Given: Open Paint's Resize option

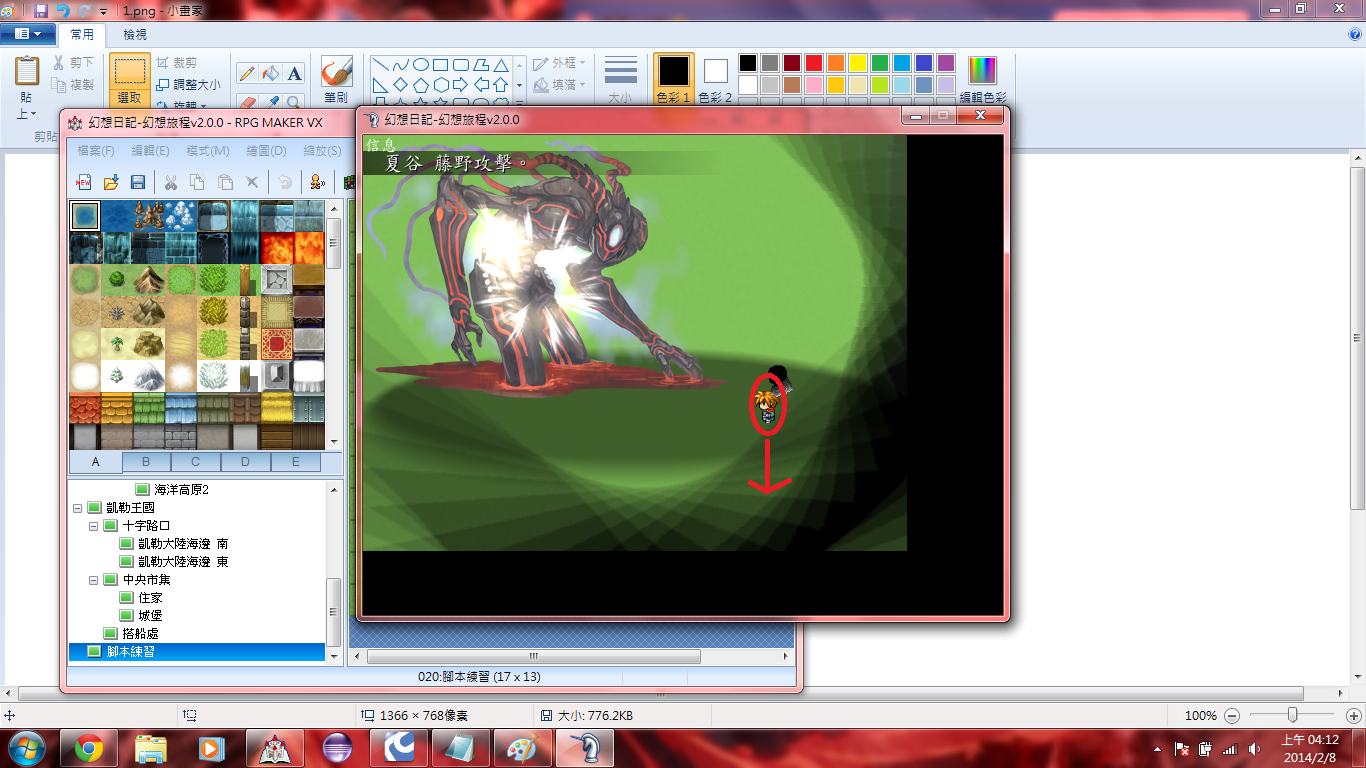Looking at the screenshot, I should 188,84.
